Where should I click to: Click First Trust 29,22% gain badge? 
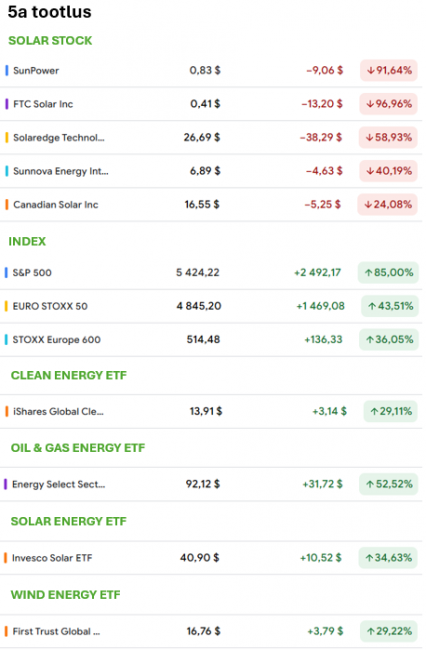pos(389,631)
